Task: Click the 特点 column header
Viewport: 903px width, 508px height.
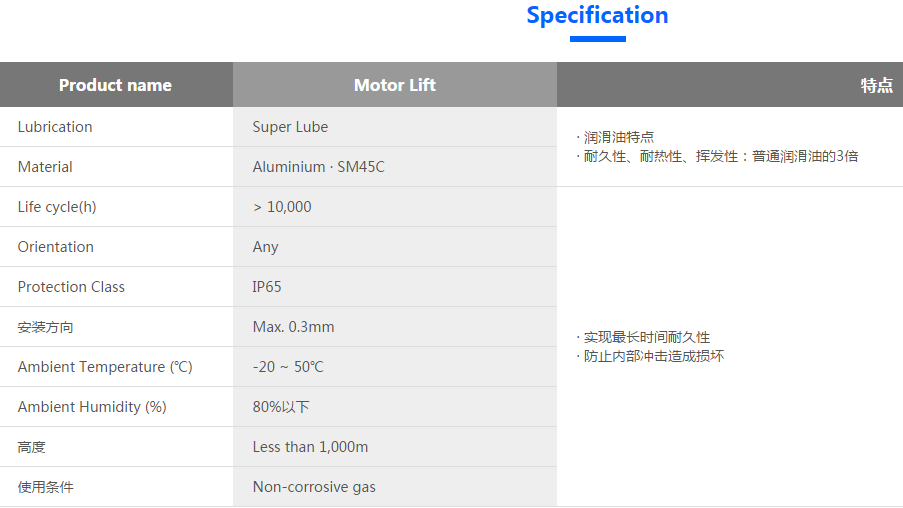Action: click(x=876, y=86)
